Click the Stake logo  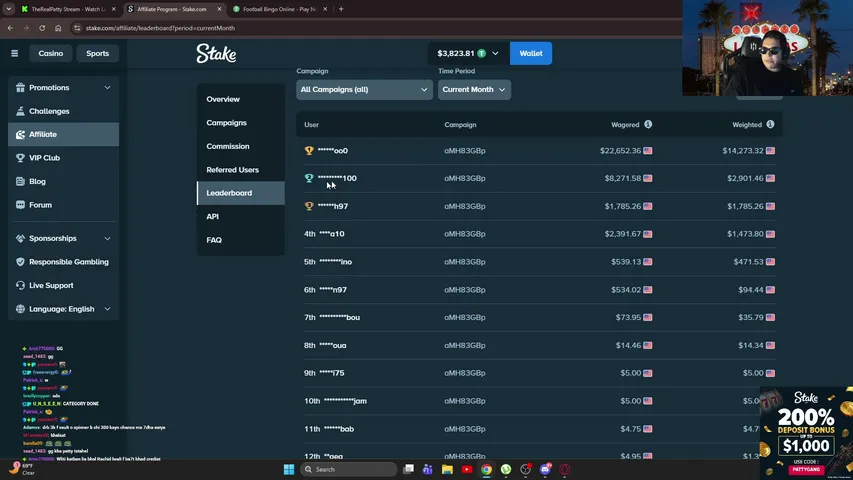click(216, 53)
